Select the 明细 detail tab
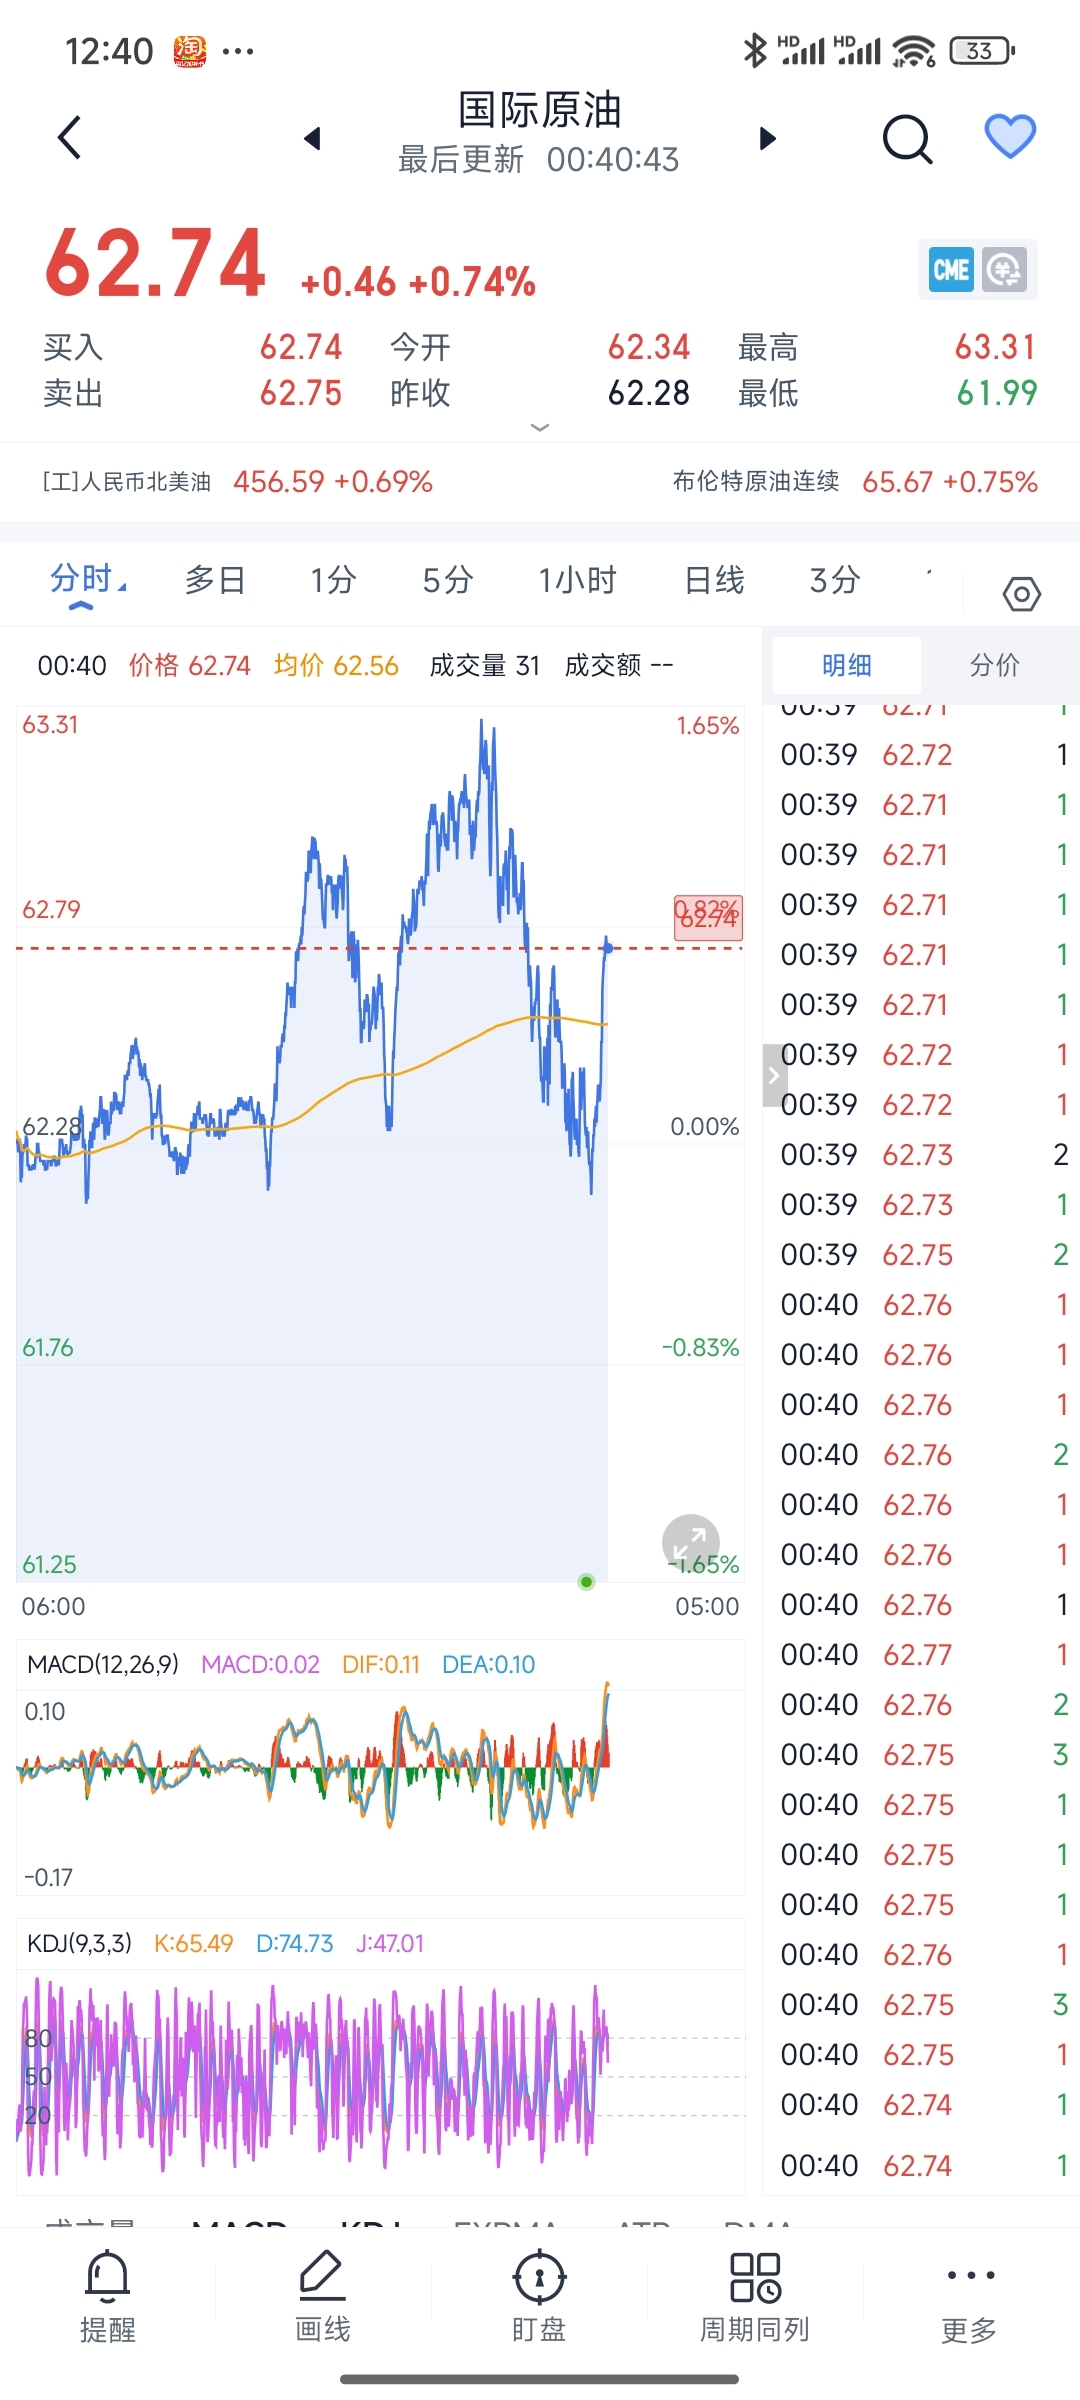The height and width of the screenshot is (2400, 1080). [x=846, y=665]
